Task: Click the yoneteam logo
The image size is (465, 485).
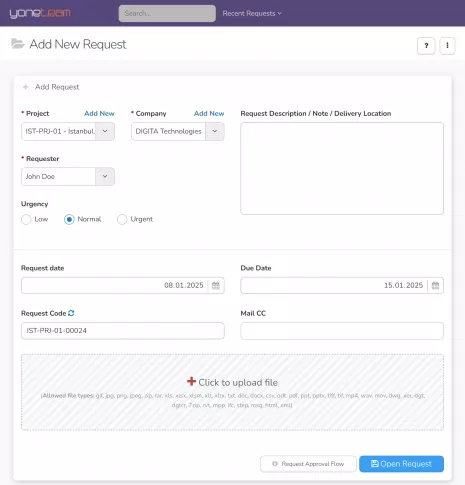Action: pyautogui.click(x=40, y=13)
